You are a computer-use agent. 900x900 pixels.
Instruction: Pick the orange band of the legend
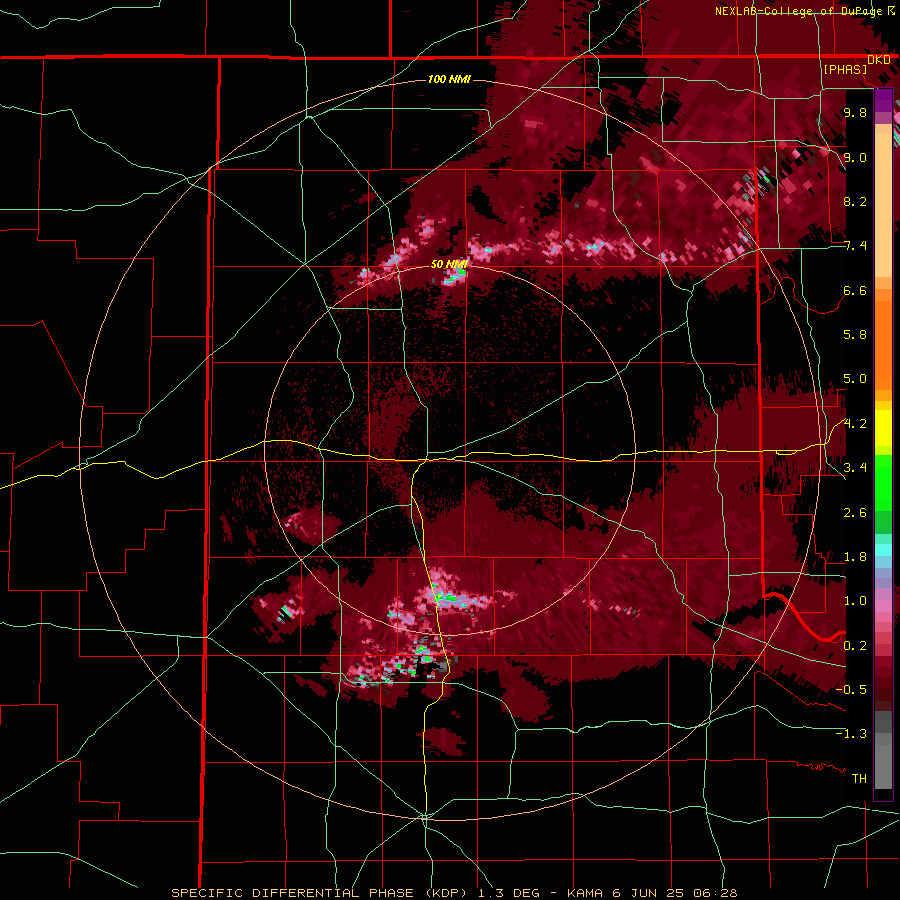coord(883,344)
